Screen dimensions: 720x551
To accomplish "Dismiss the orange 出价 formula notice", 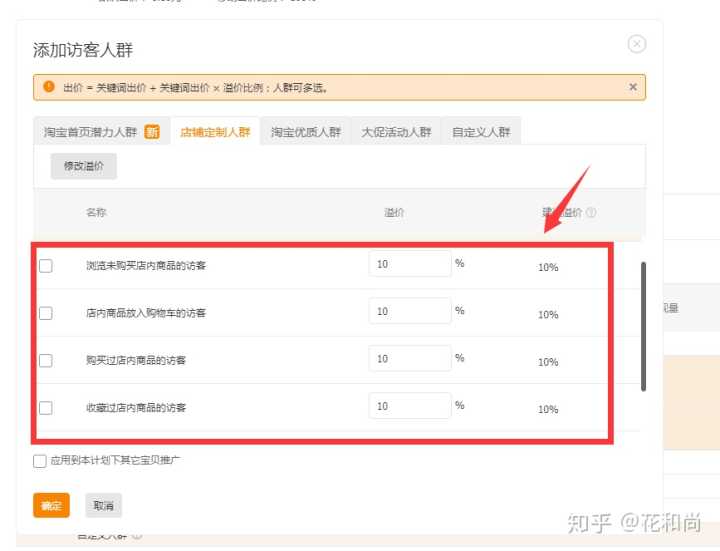I will point(633,87).
